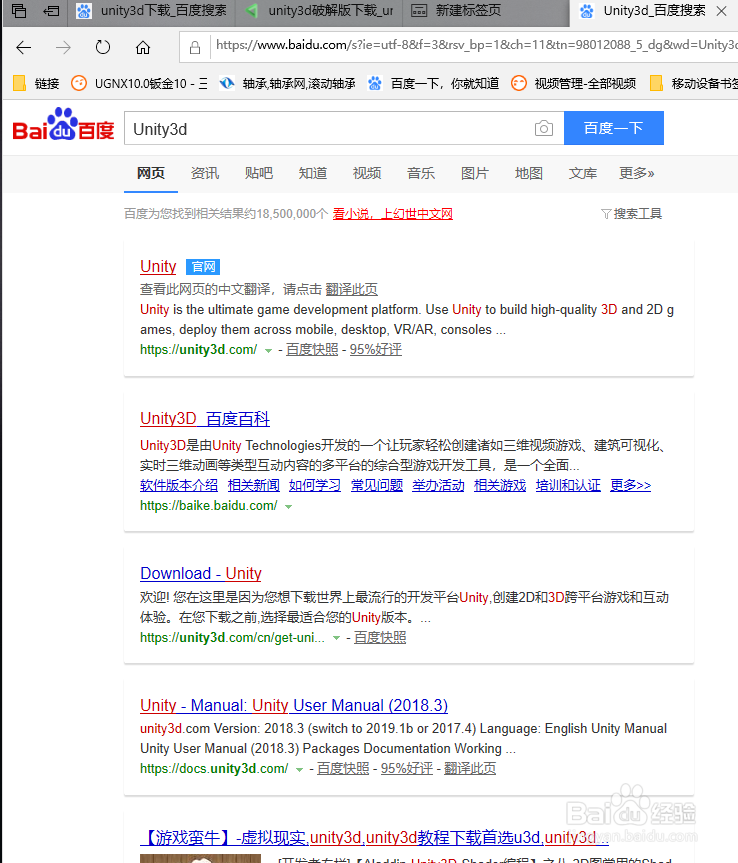Click the browser forward arrow
This screenshot has height=863, width=738.
[x=63, y=48]
